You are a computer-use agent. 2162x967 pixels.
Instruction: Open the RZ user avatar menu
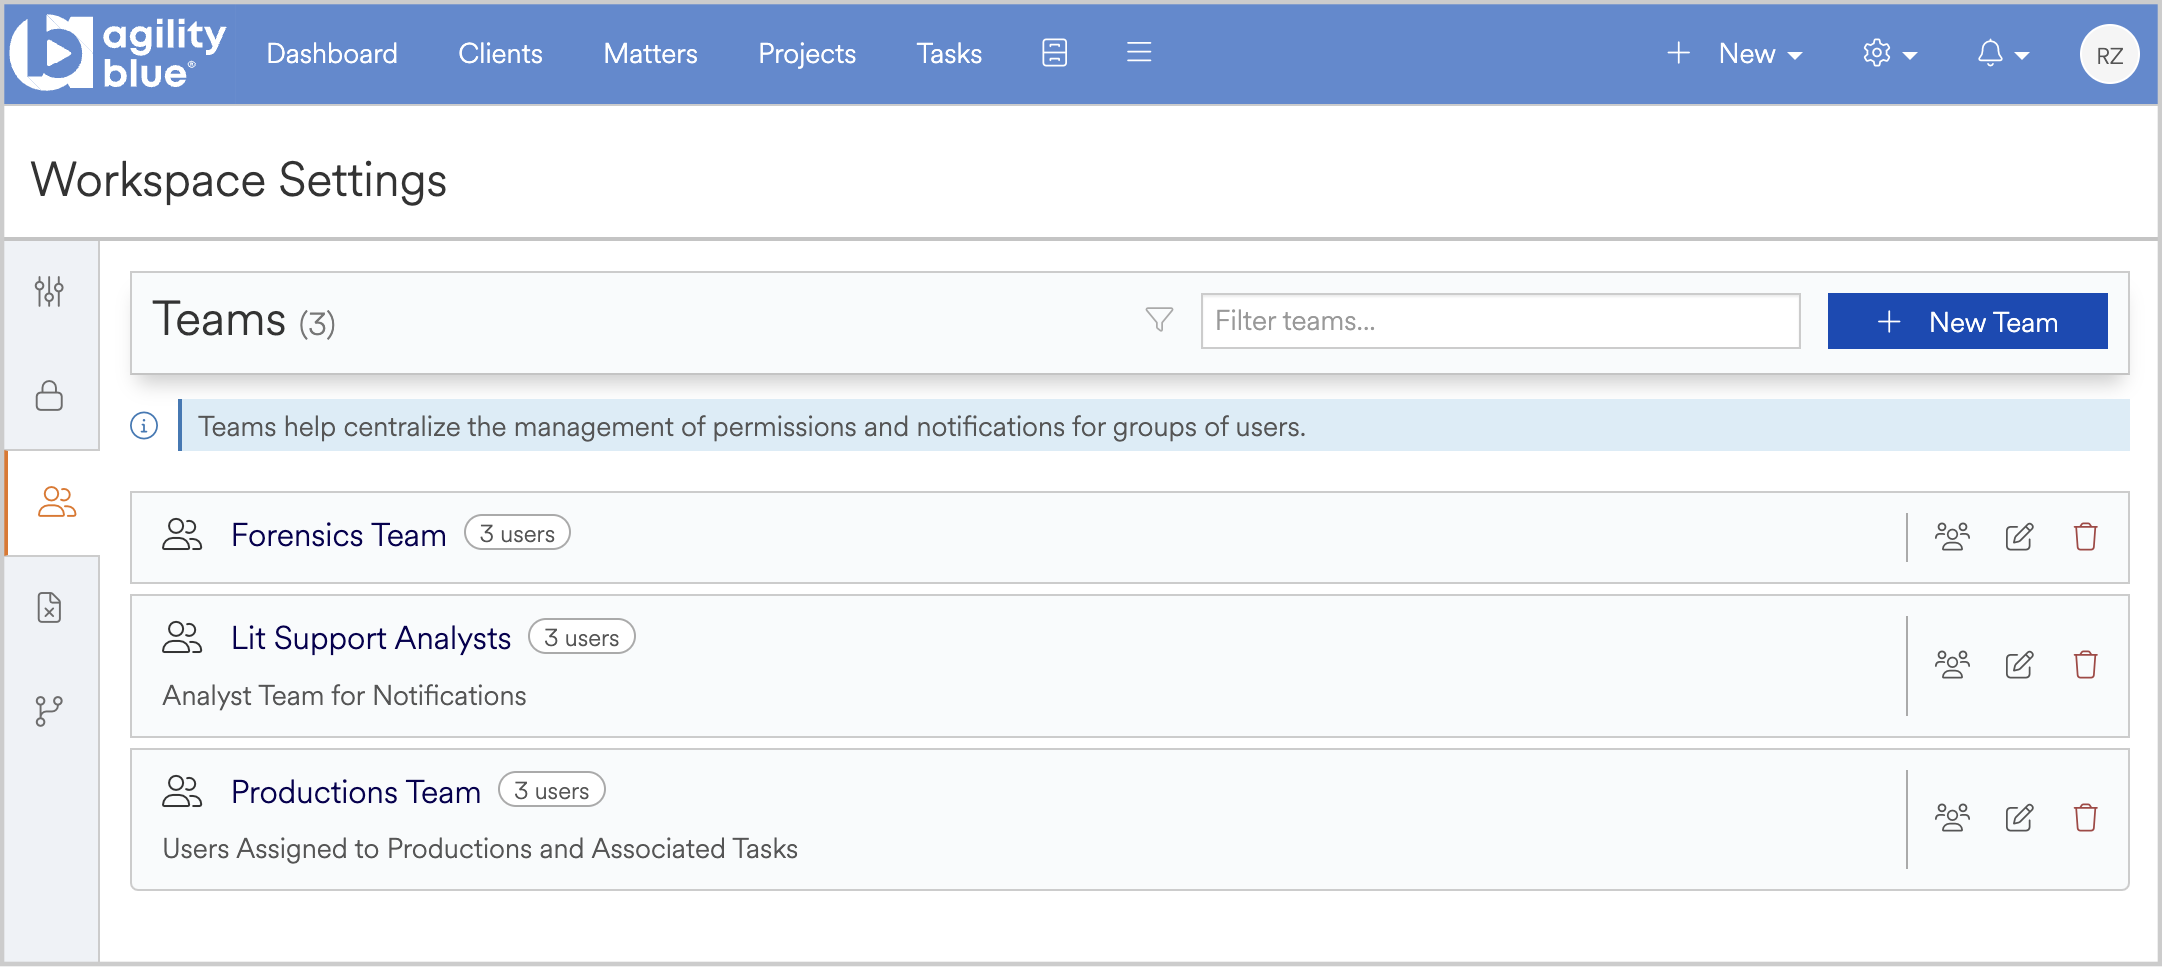click(x=2110, y=54)
